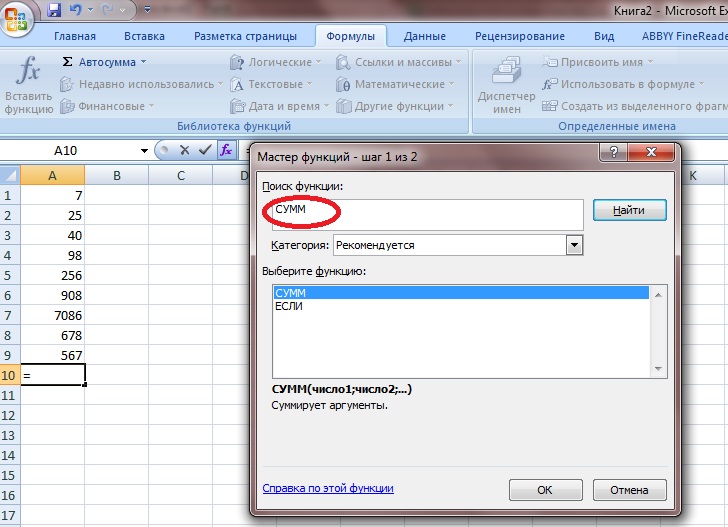Select cell containing 7086
The image size is (728, 527).
coord(52,315)
